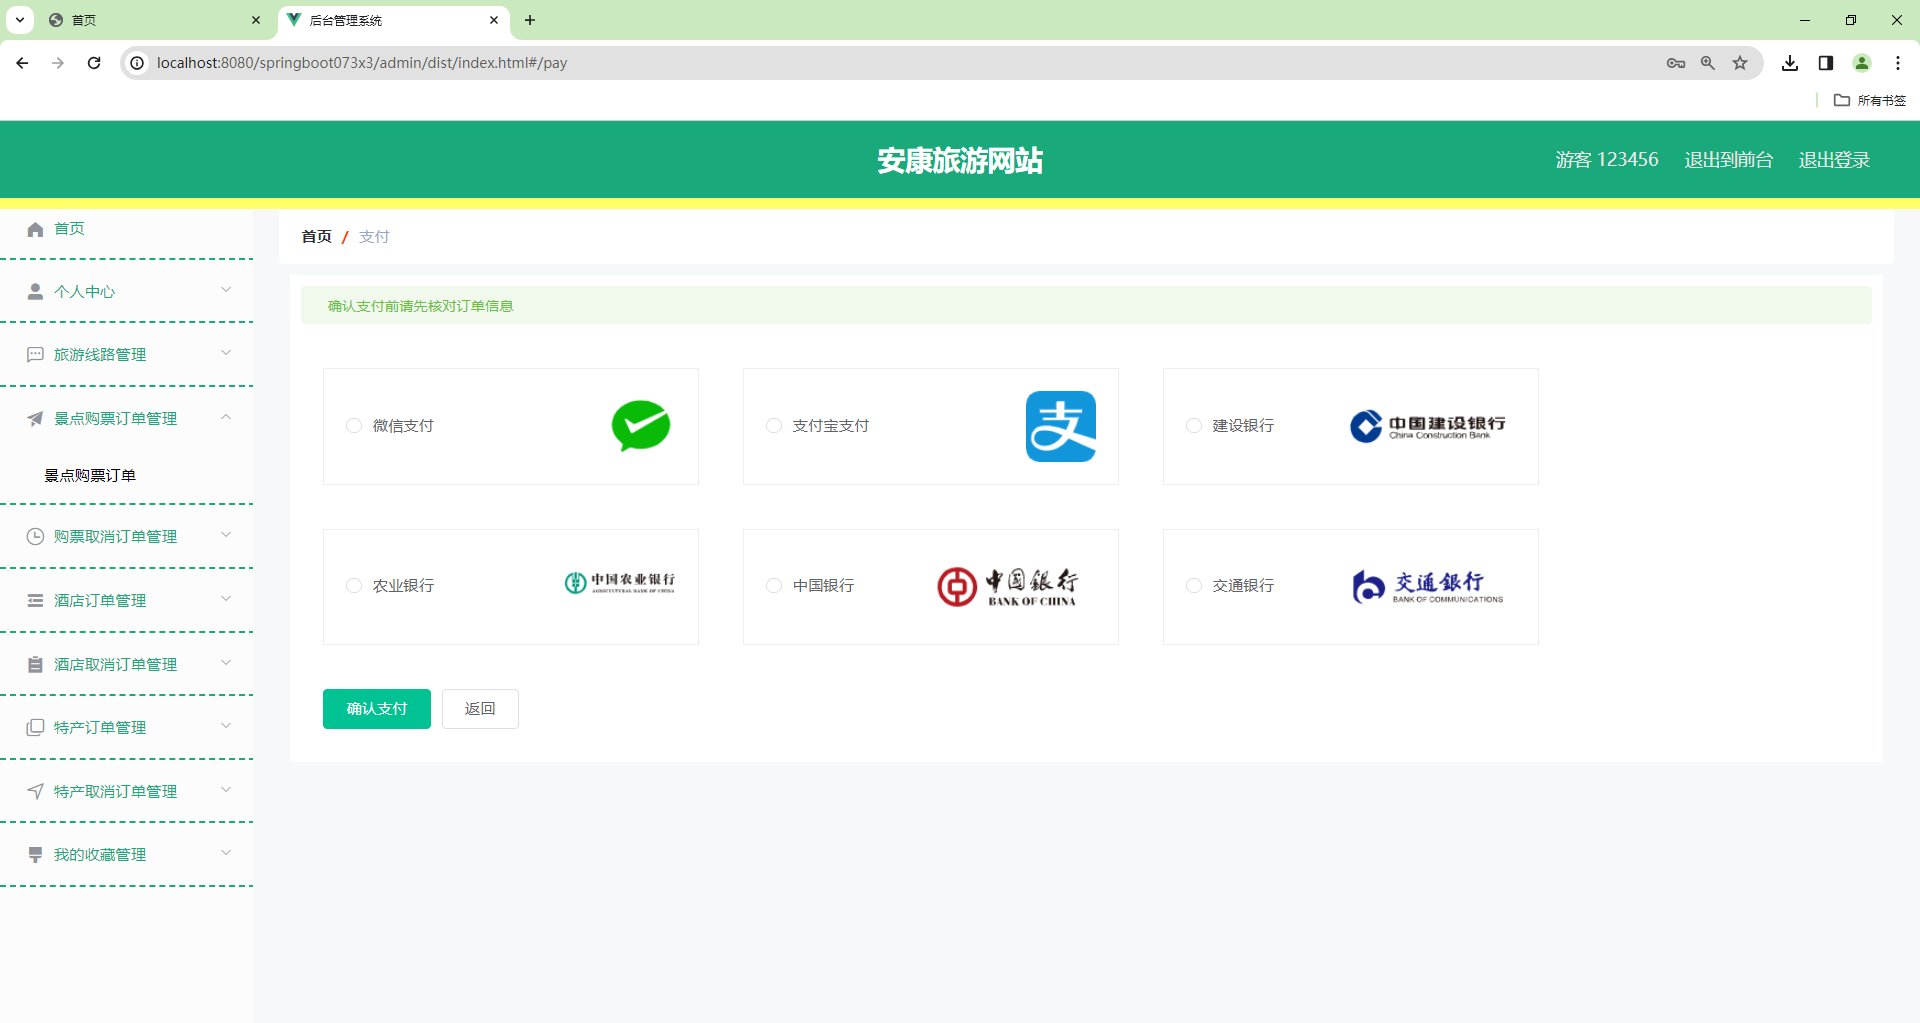Click the 首页 breadcrumb link

[x=316, y=237]
